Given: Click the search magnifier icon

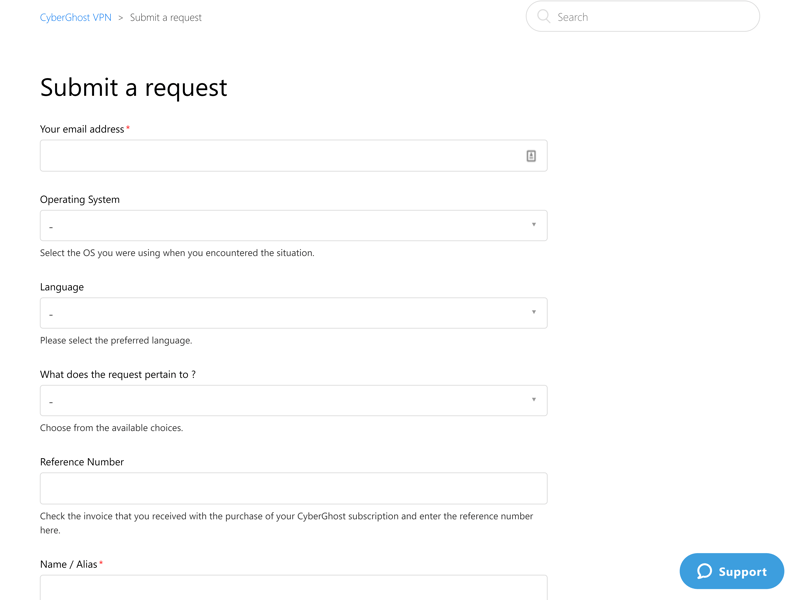Looking at the screenshot, I should (x=543, y=16).
